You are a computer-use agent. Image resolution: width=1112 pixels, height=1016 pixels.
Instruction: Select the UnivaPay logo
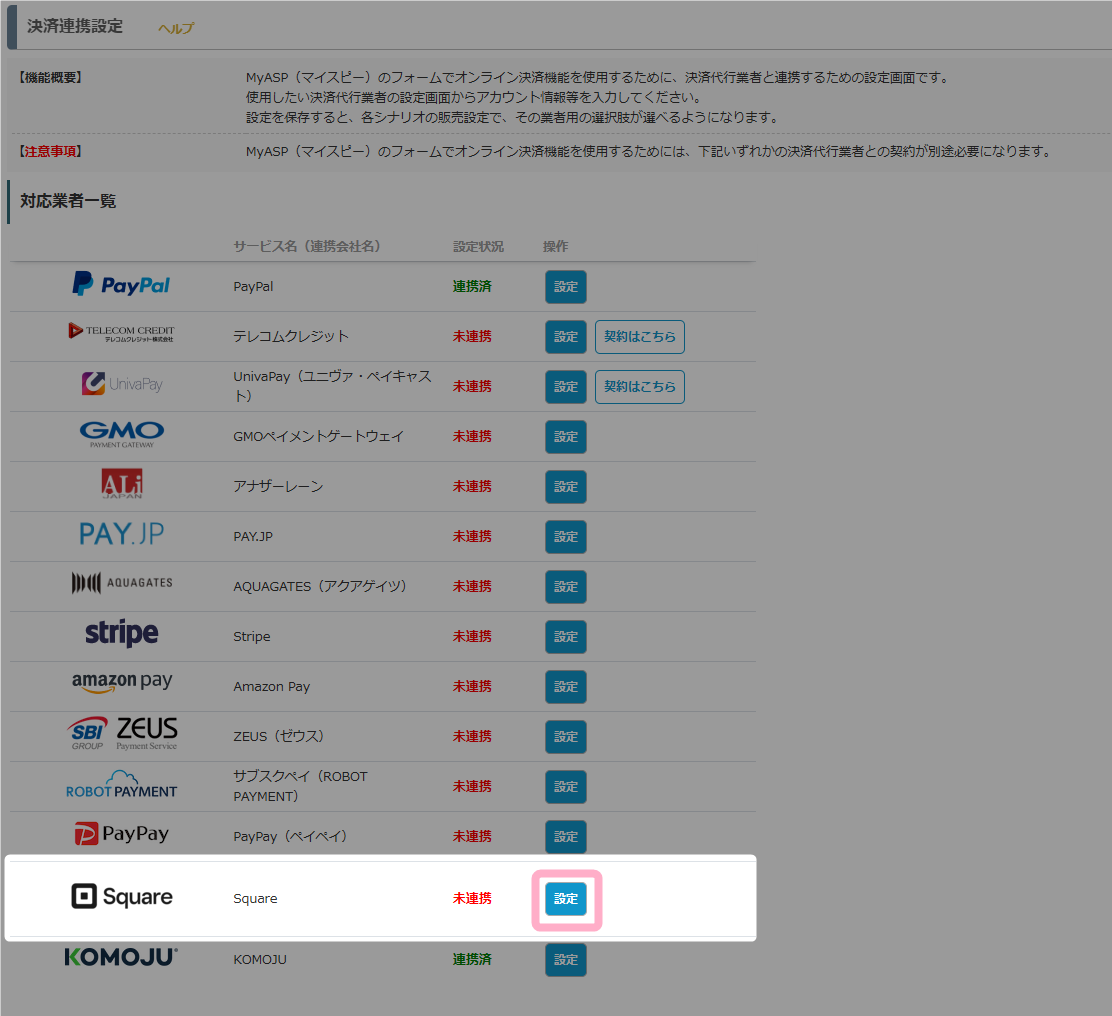121,384
